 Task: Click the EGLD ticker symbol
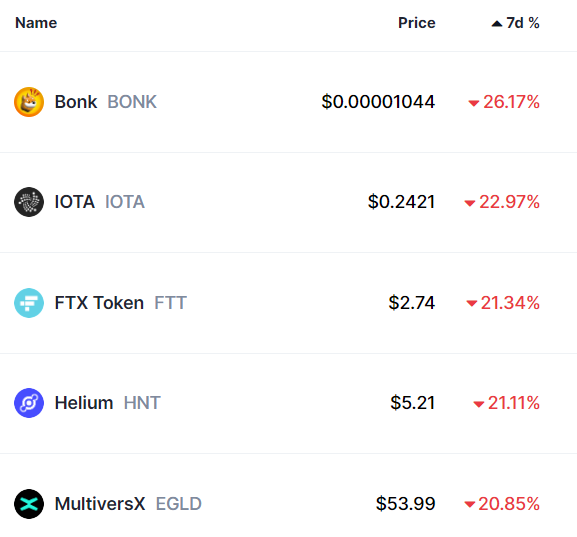coord(179,504)
